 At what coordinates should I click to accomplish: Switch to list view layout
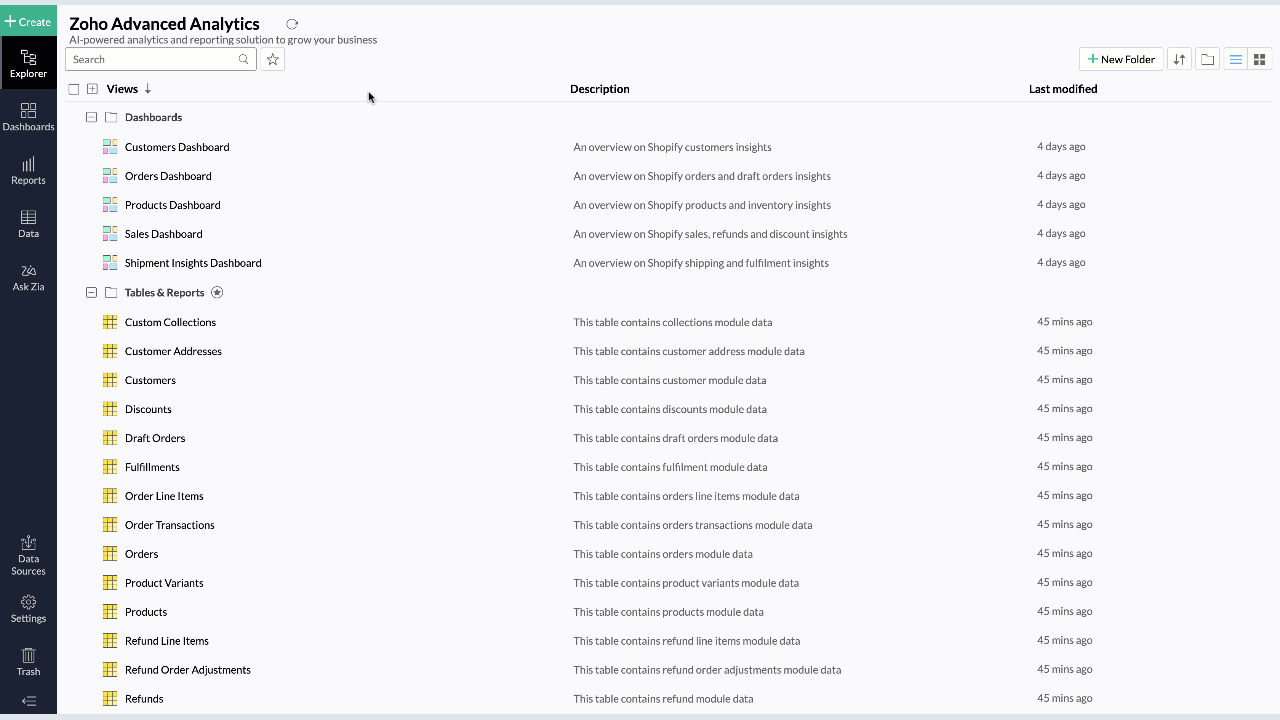tap(1236, 59)
